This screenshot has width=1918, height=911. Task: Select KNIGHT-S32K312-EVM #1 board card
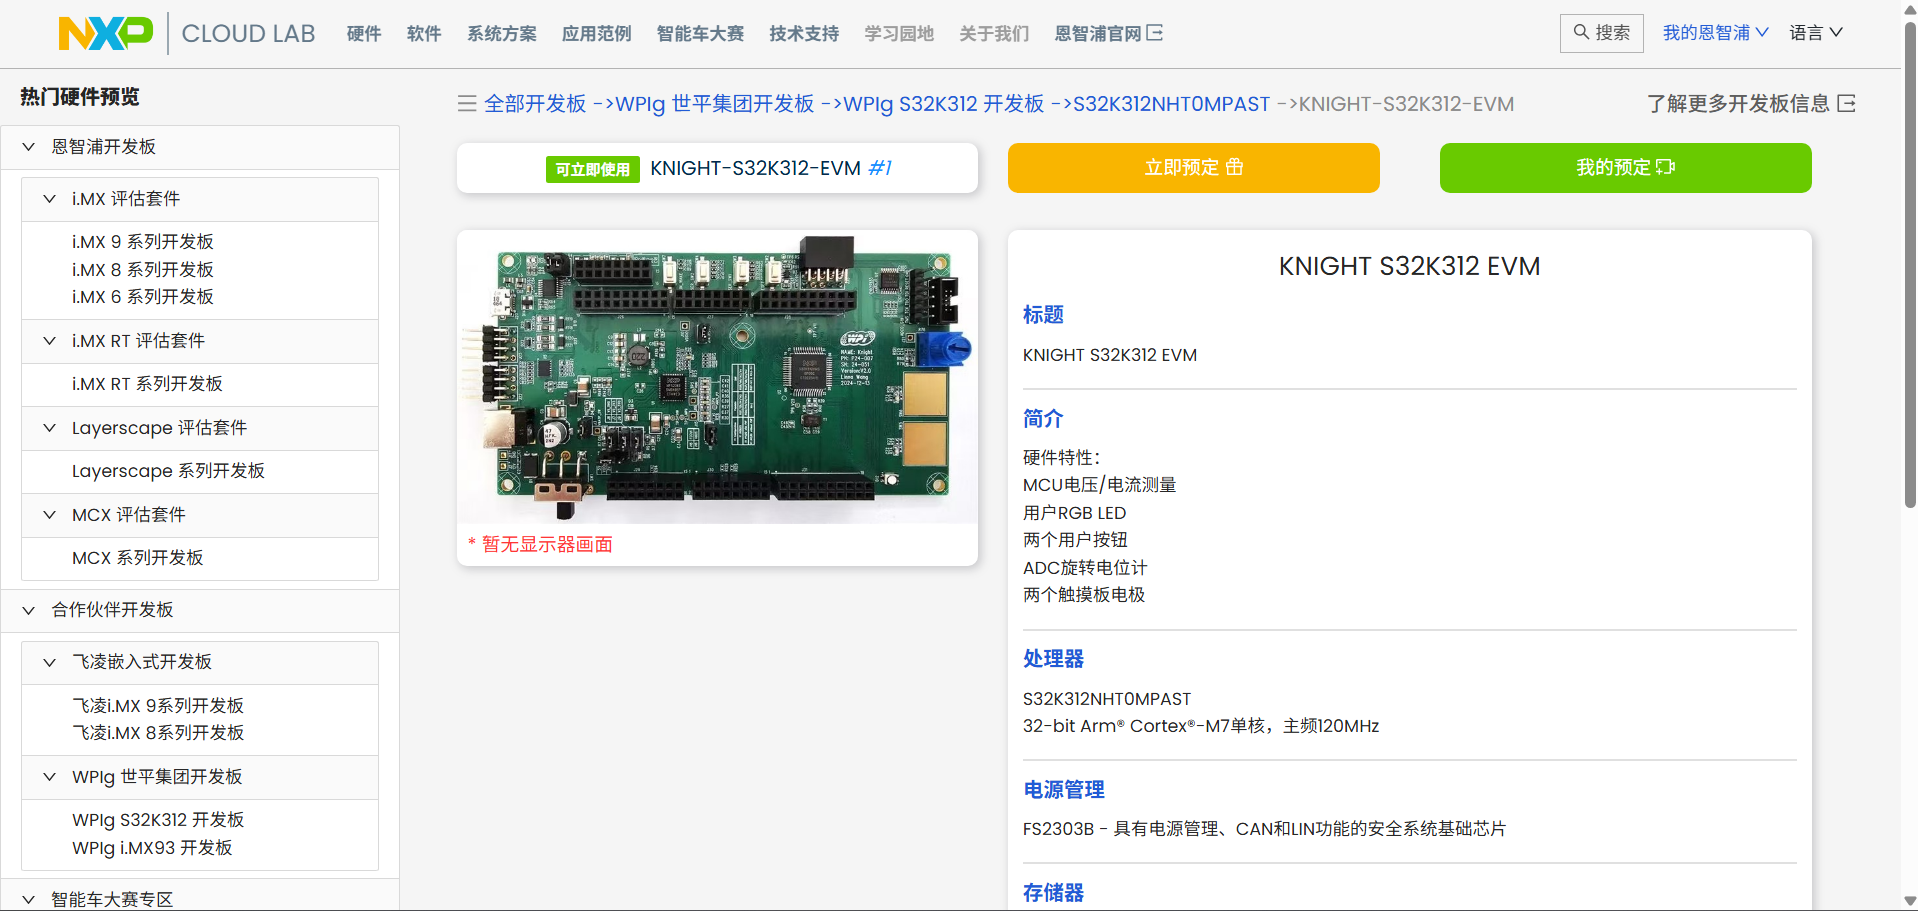(717, 168)
